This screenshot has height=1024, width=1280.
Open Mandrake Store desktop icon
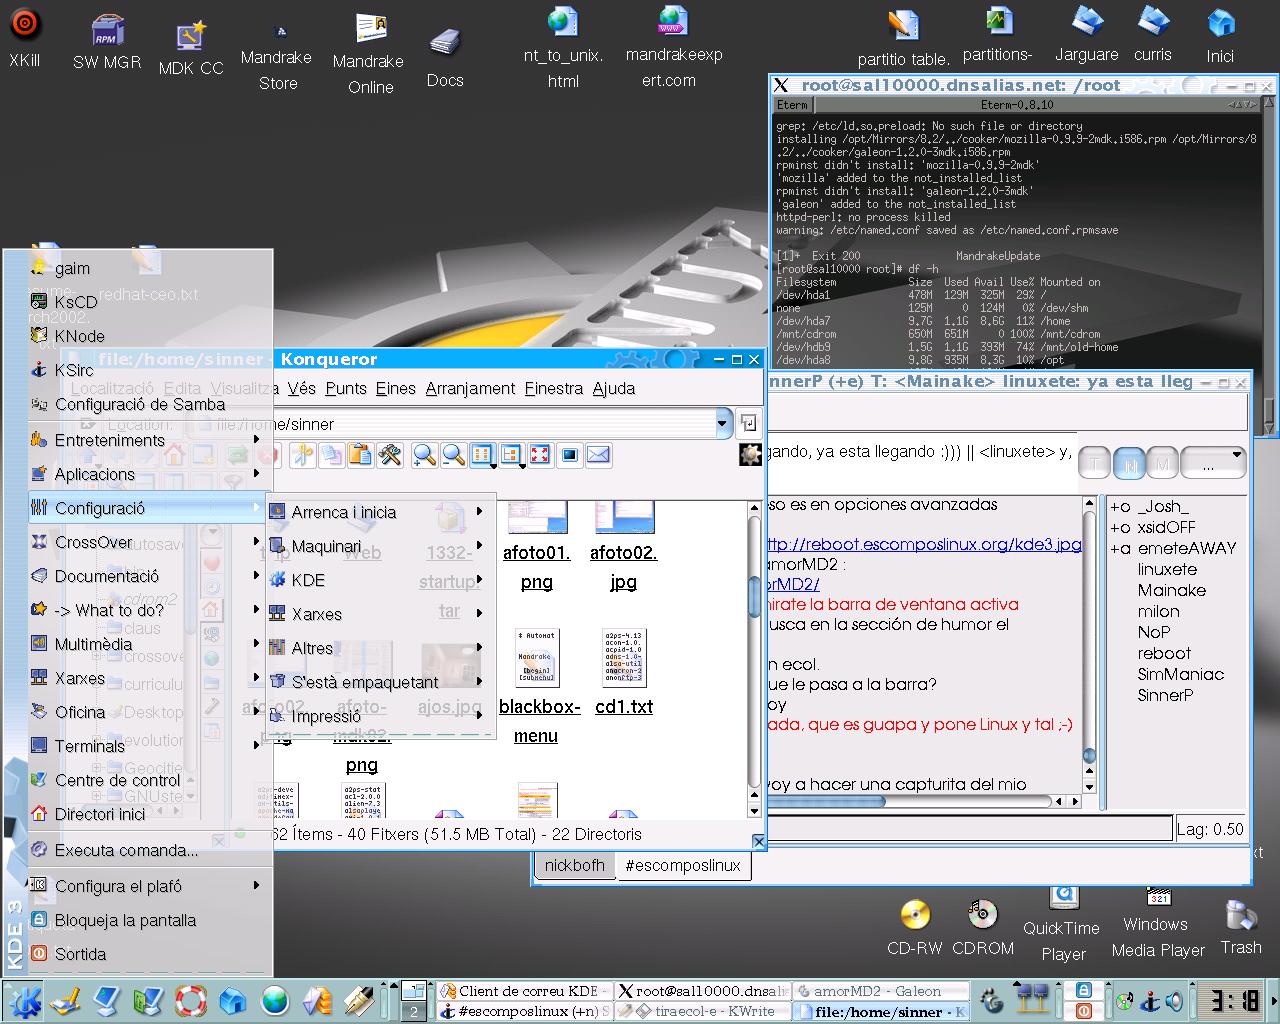(277, 58)
